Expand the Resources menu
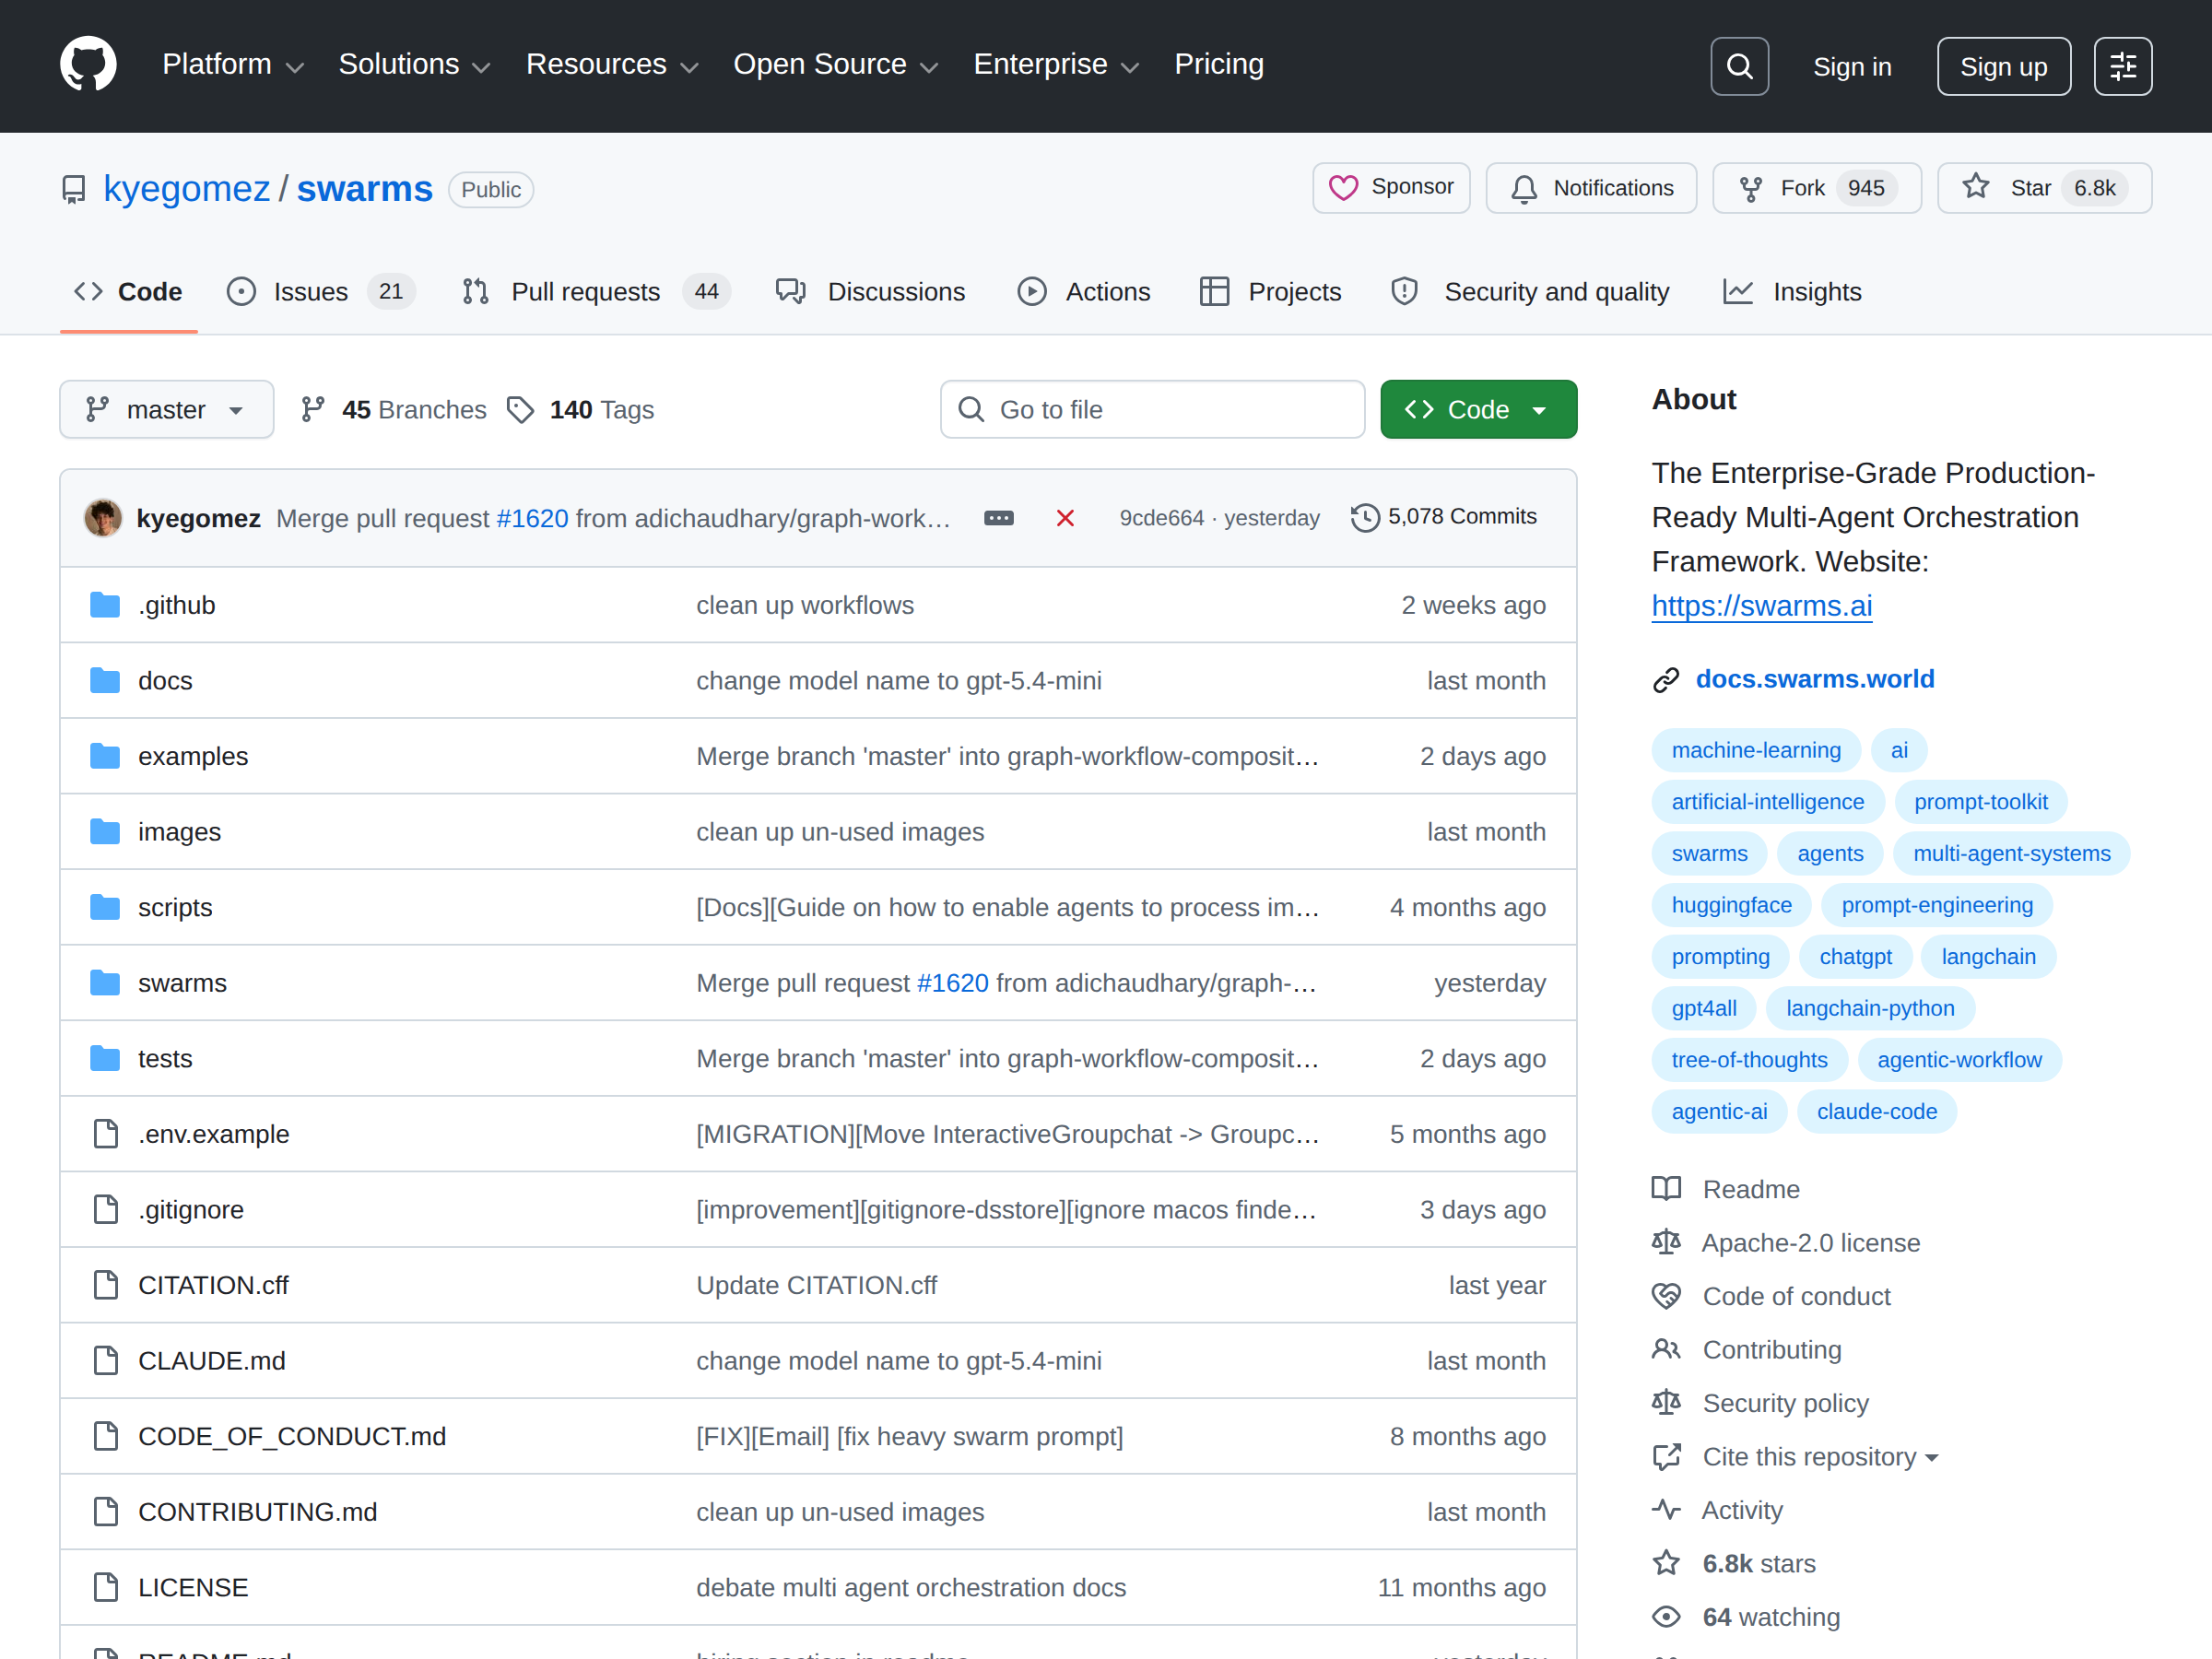2212x1659 pixels. point(612,65)
